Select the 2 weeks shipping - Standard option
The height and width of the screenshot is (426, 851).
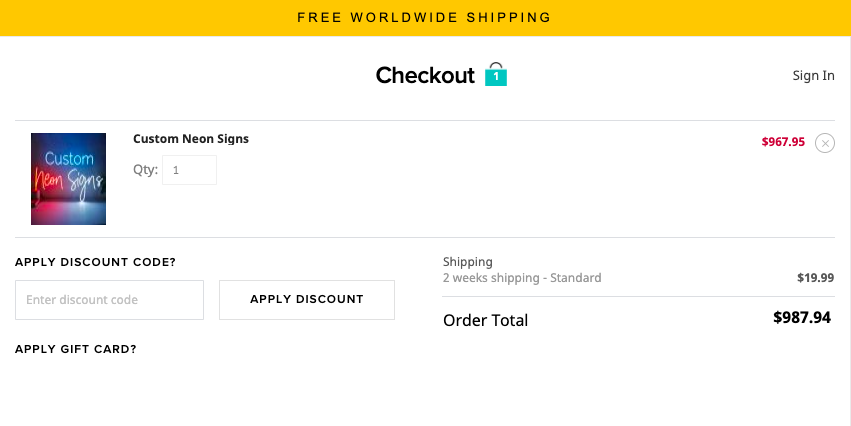(522, 278)
